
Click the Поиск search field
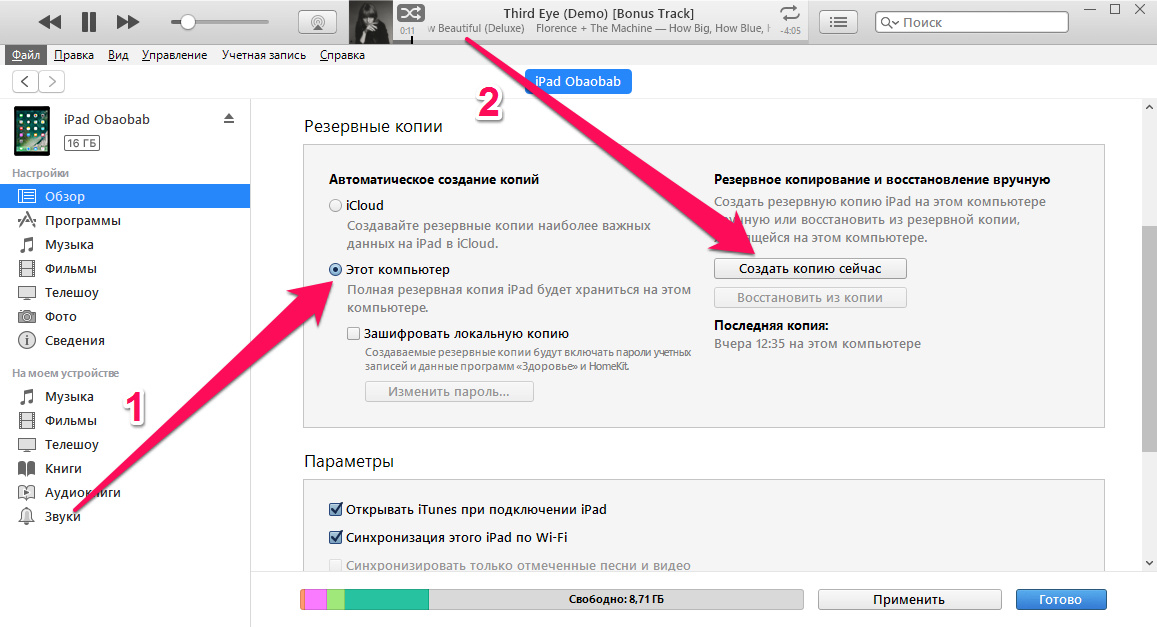point(972,22)
